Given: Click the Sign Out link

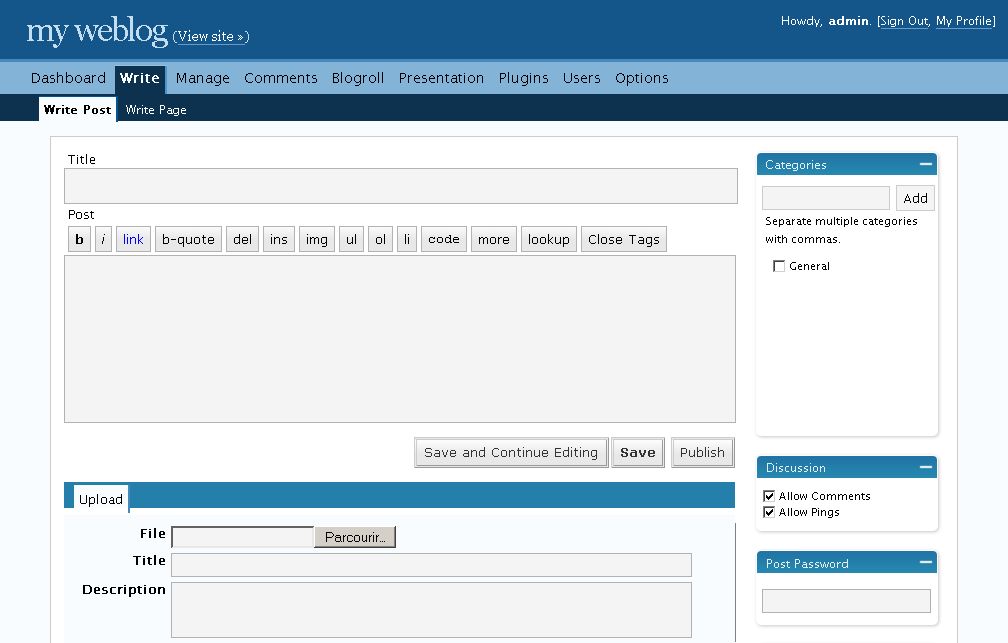Looking at the screenshot, I should 904,21.
